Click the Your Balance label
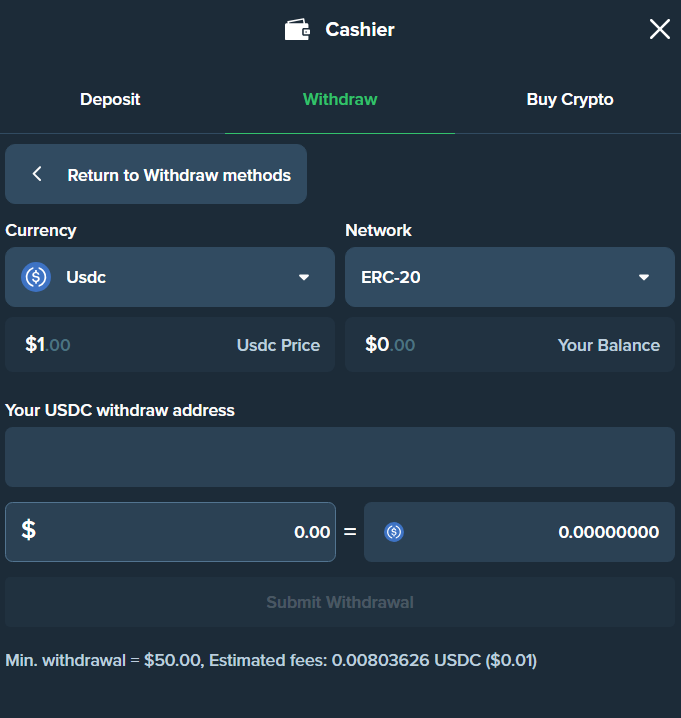The image size is (681, 718). pos(609,345)
